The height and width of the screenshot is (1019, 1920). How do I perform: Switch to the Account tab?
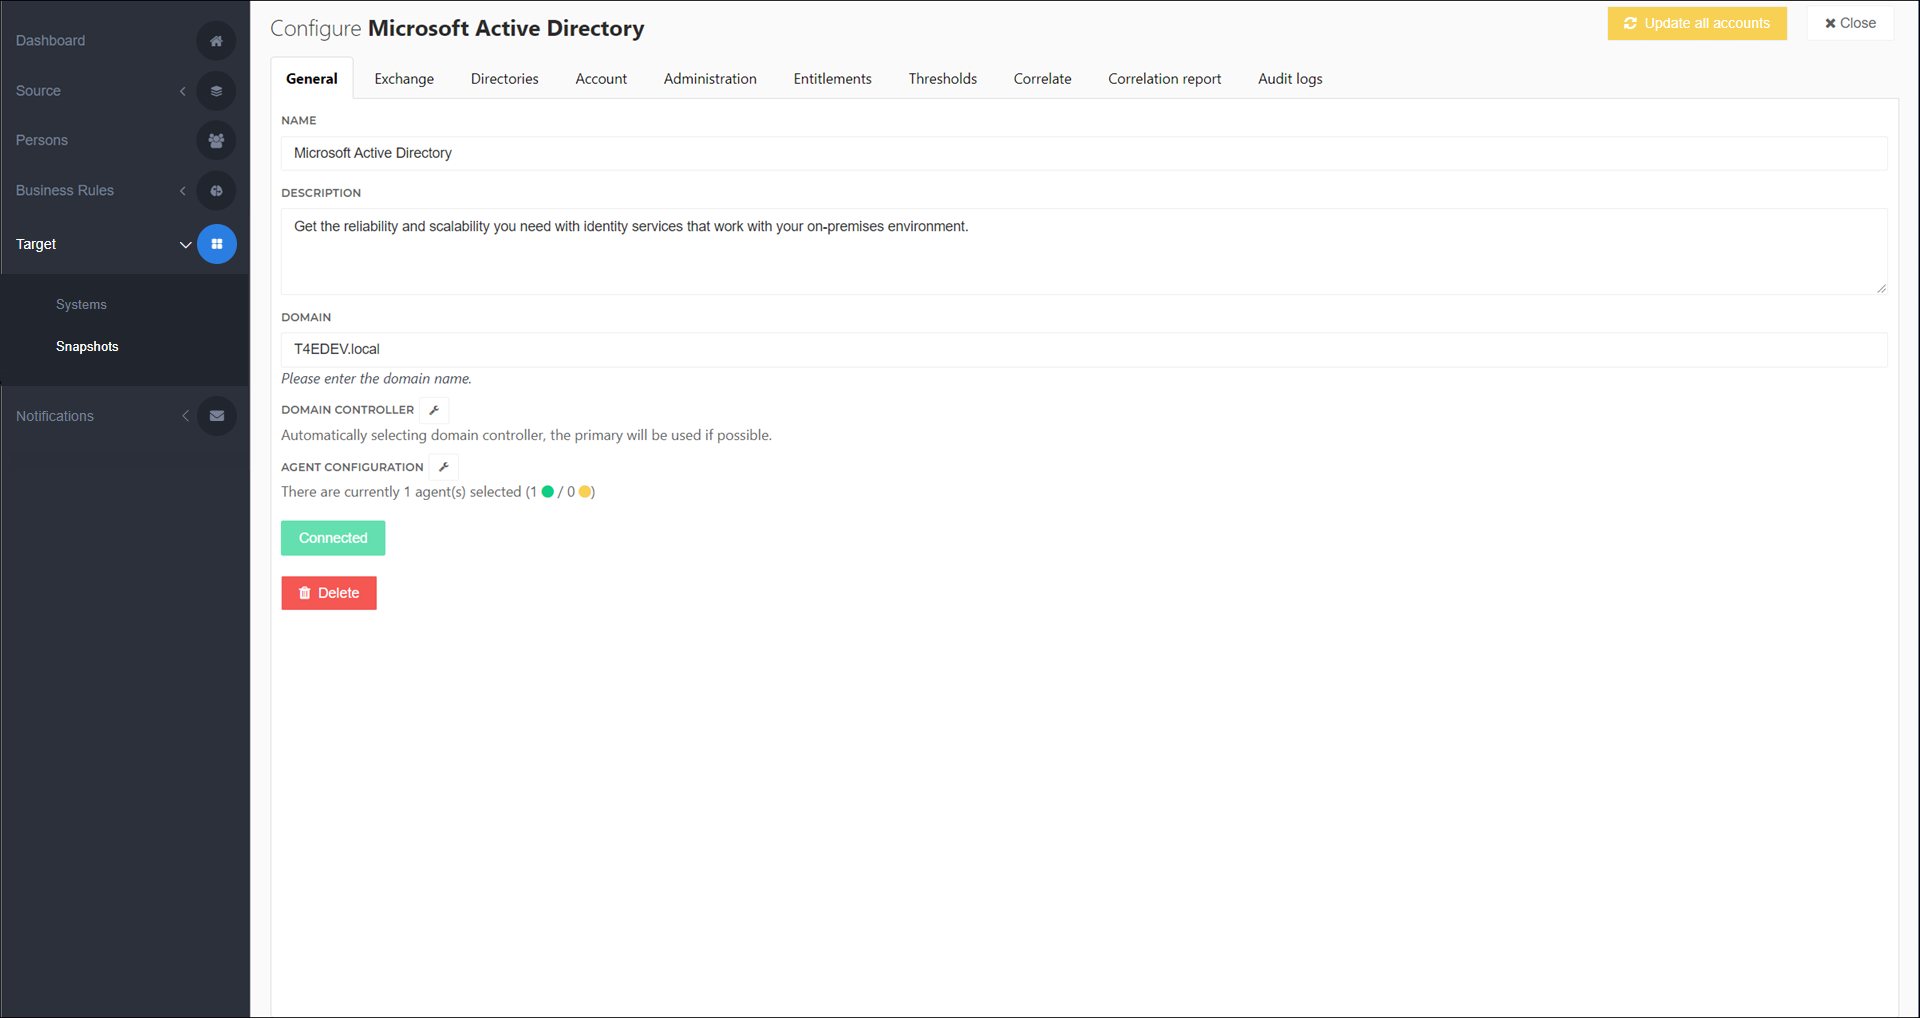pos(601,79)
